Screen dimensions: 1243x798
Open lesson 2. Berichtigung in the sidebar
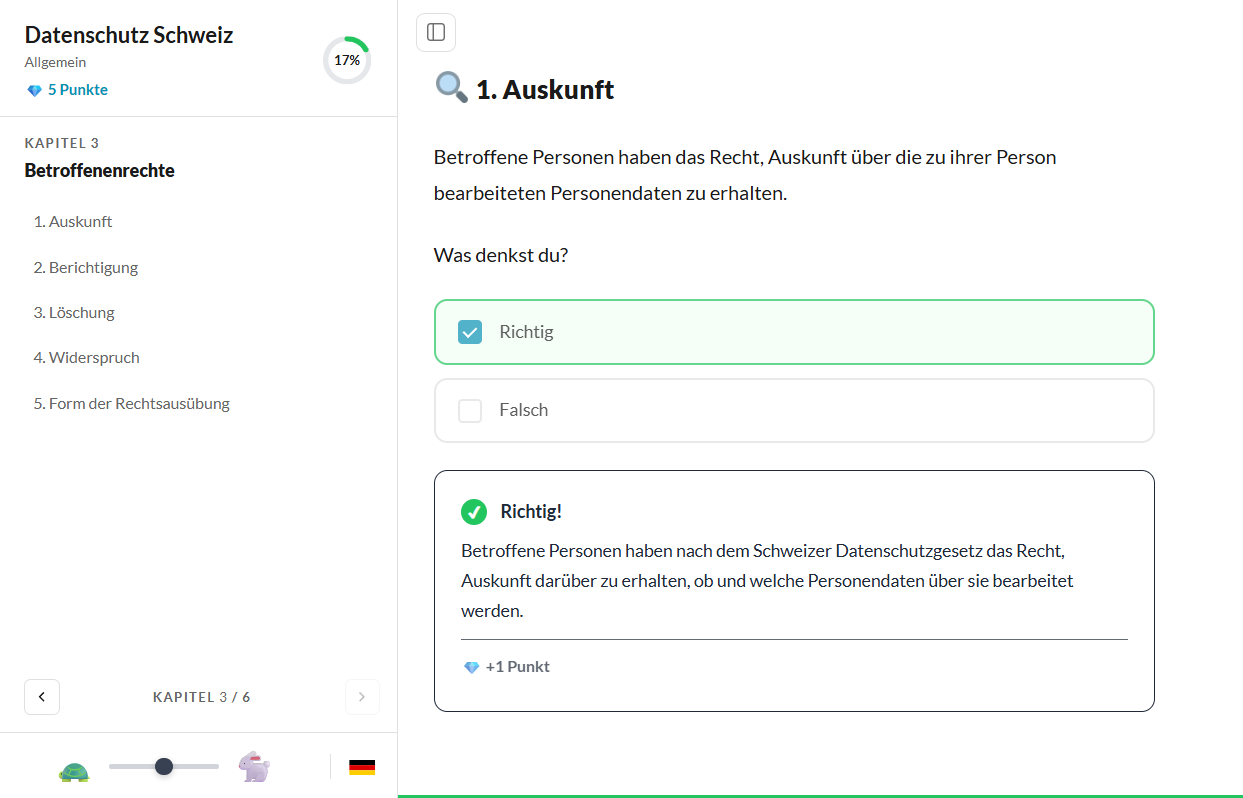pyautogui.click(x=86, y=267)
